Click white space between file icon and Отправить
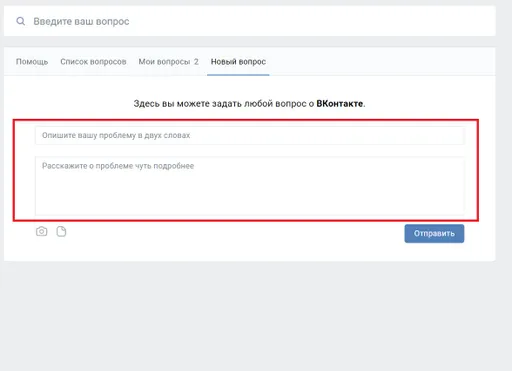Screen dimensions: 512x371 (x=233, y=232)
